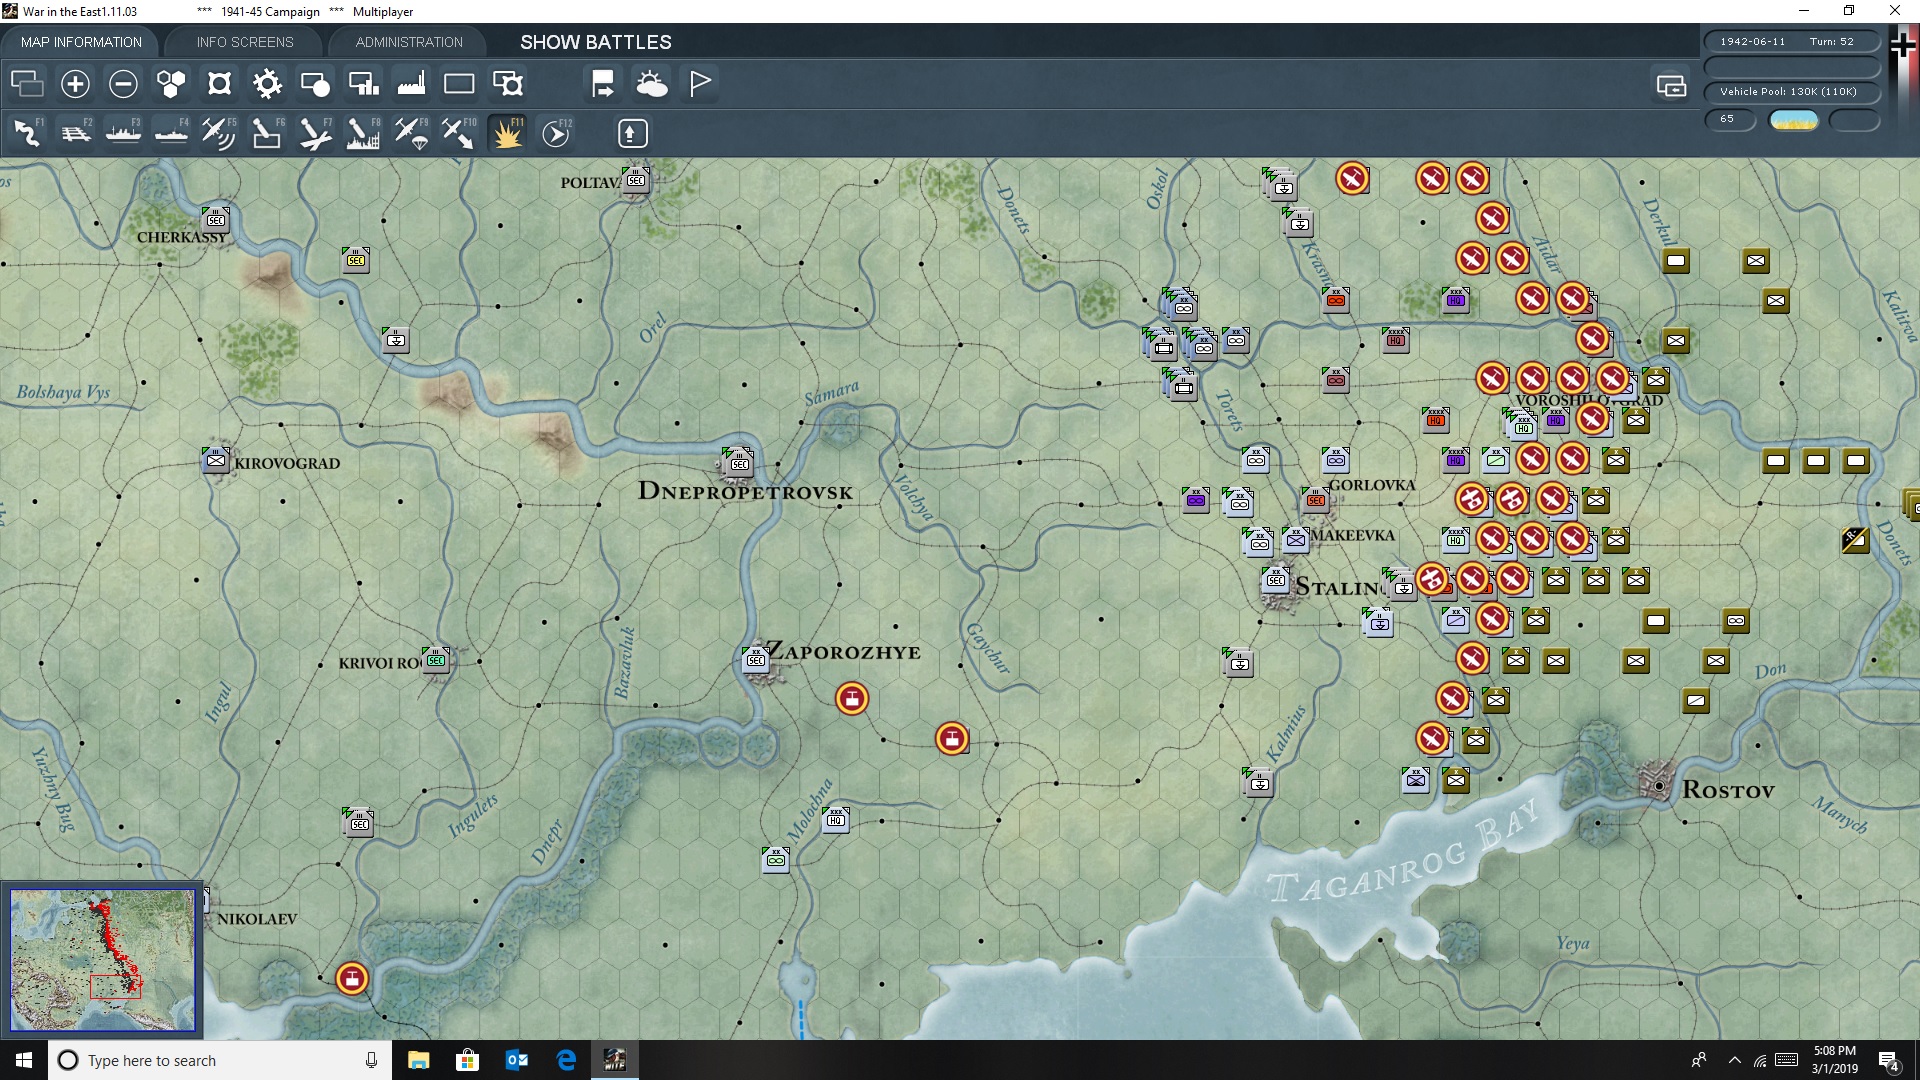Select the SEC unit at Dnepropetrovsk
Screen dimensions: 1920x1080
739,463
